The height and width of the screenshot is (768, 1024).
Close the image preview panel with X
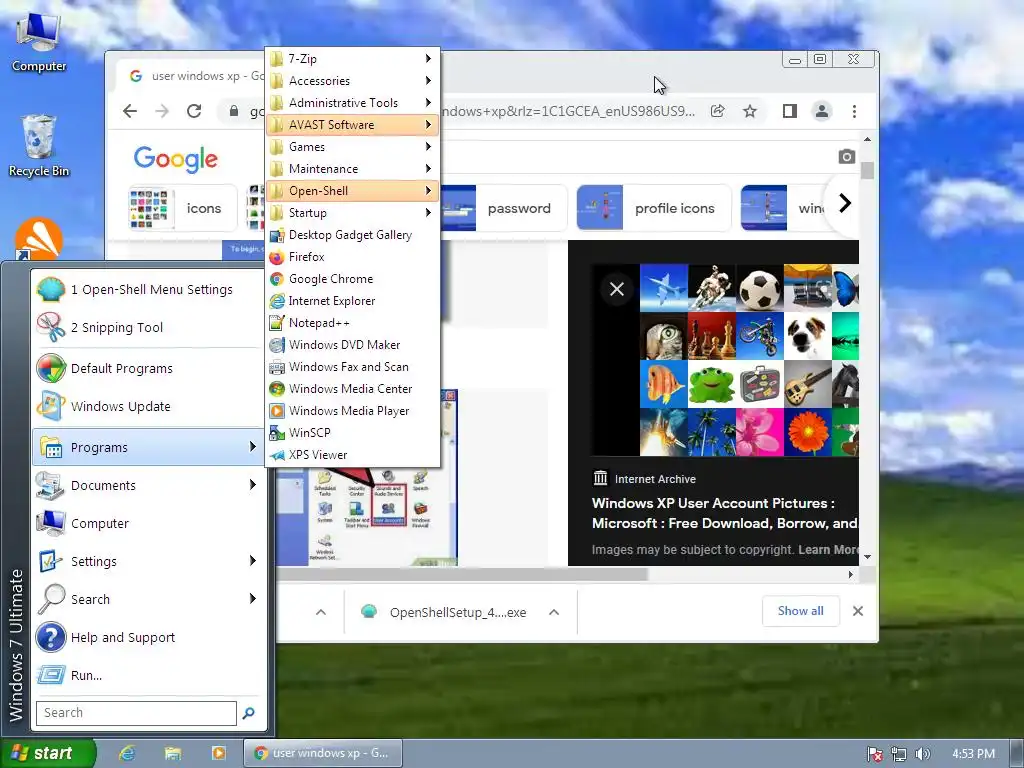(x=616, y=289)
